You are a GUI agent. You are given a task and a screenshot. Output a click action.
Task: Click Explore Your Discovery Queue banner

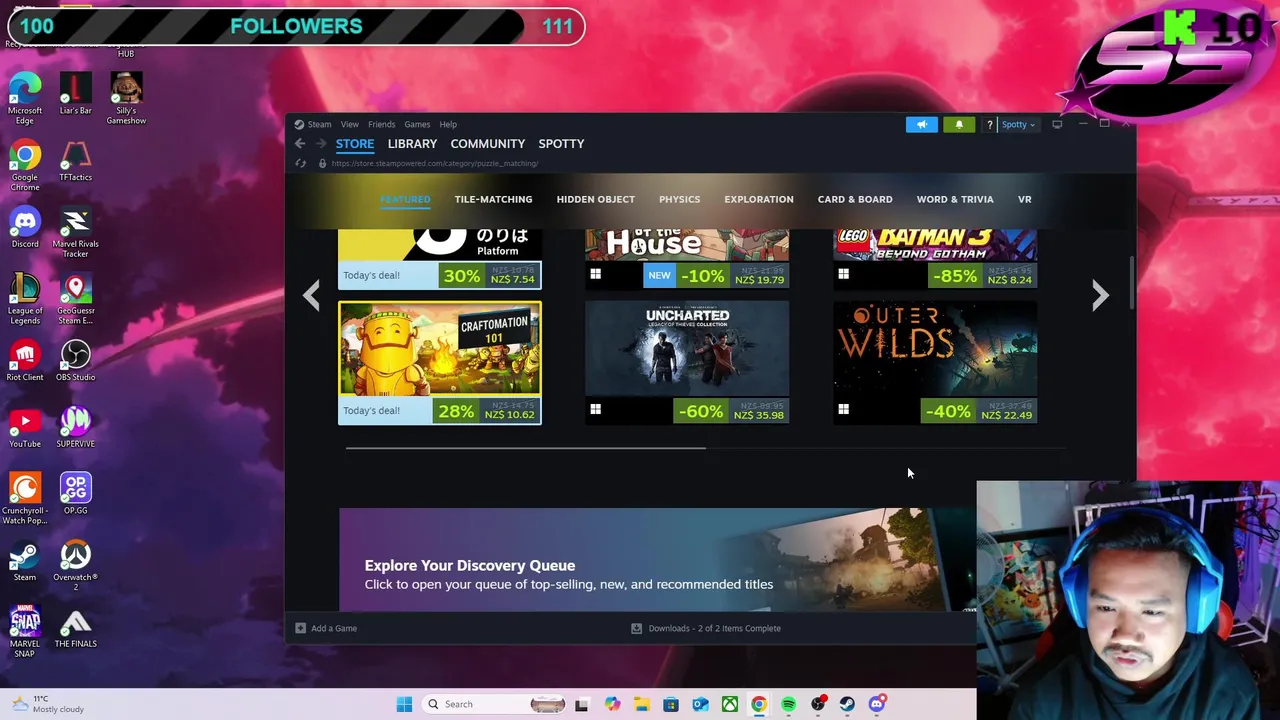click(x=657, y=560)
